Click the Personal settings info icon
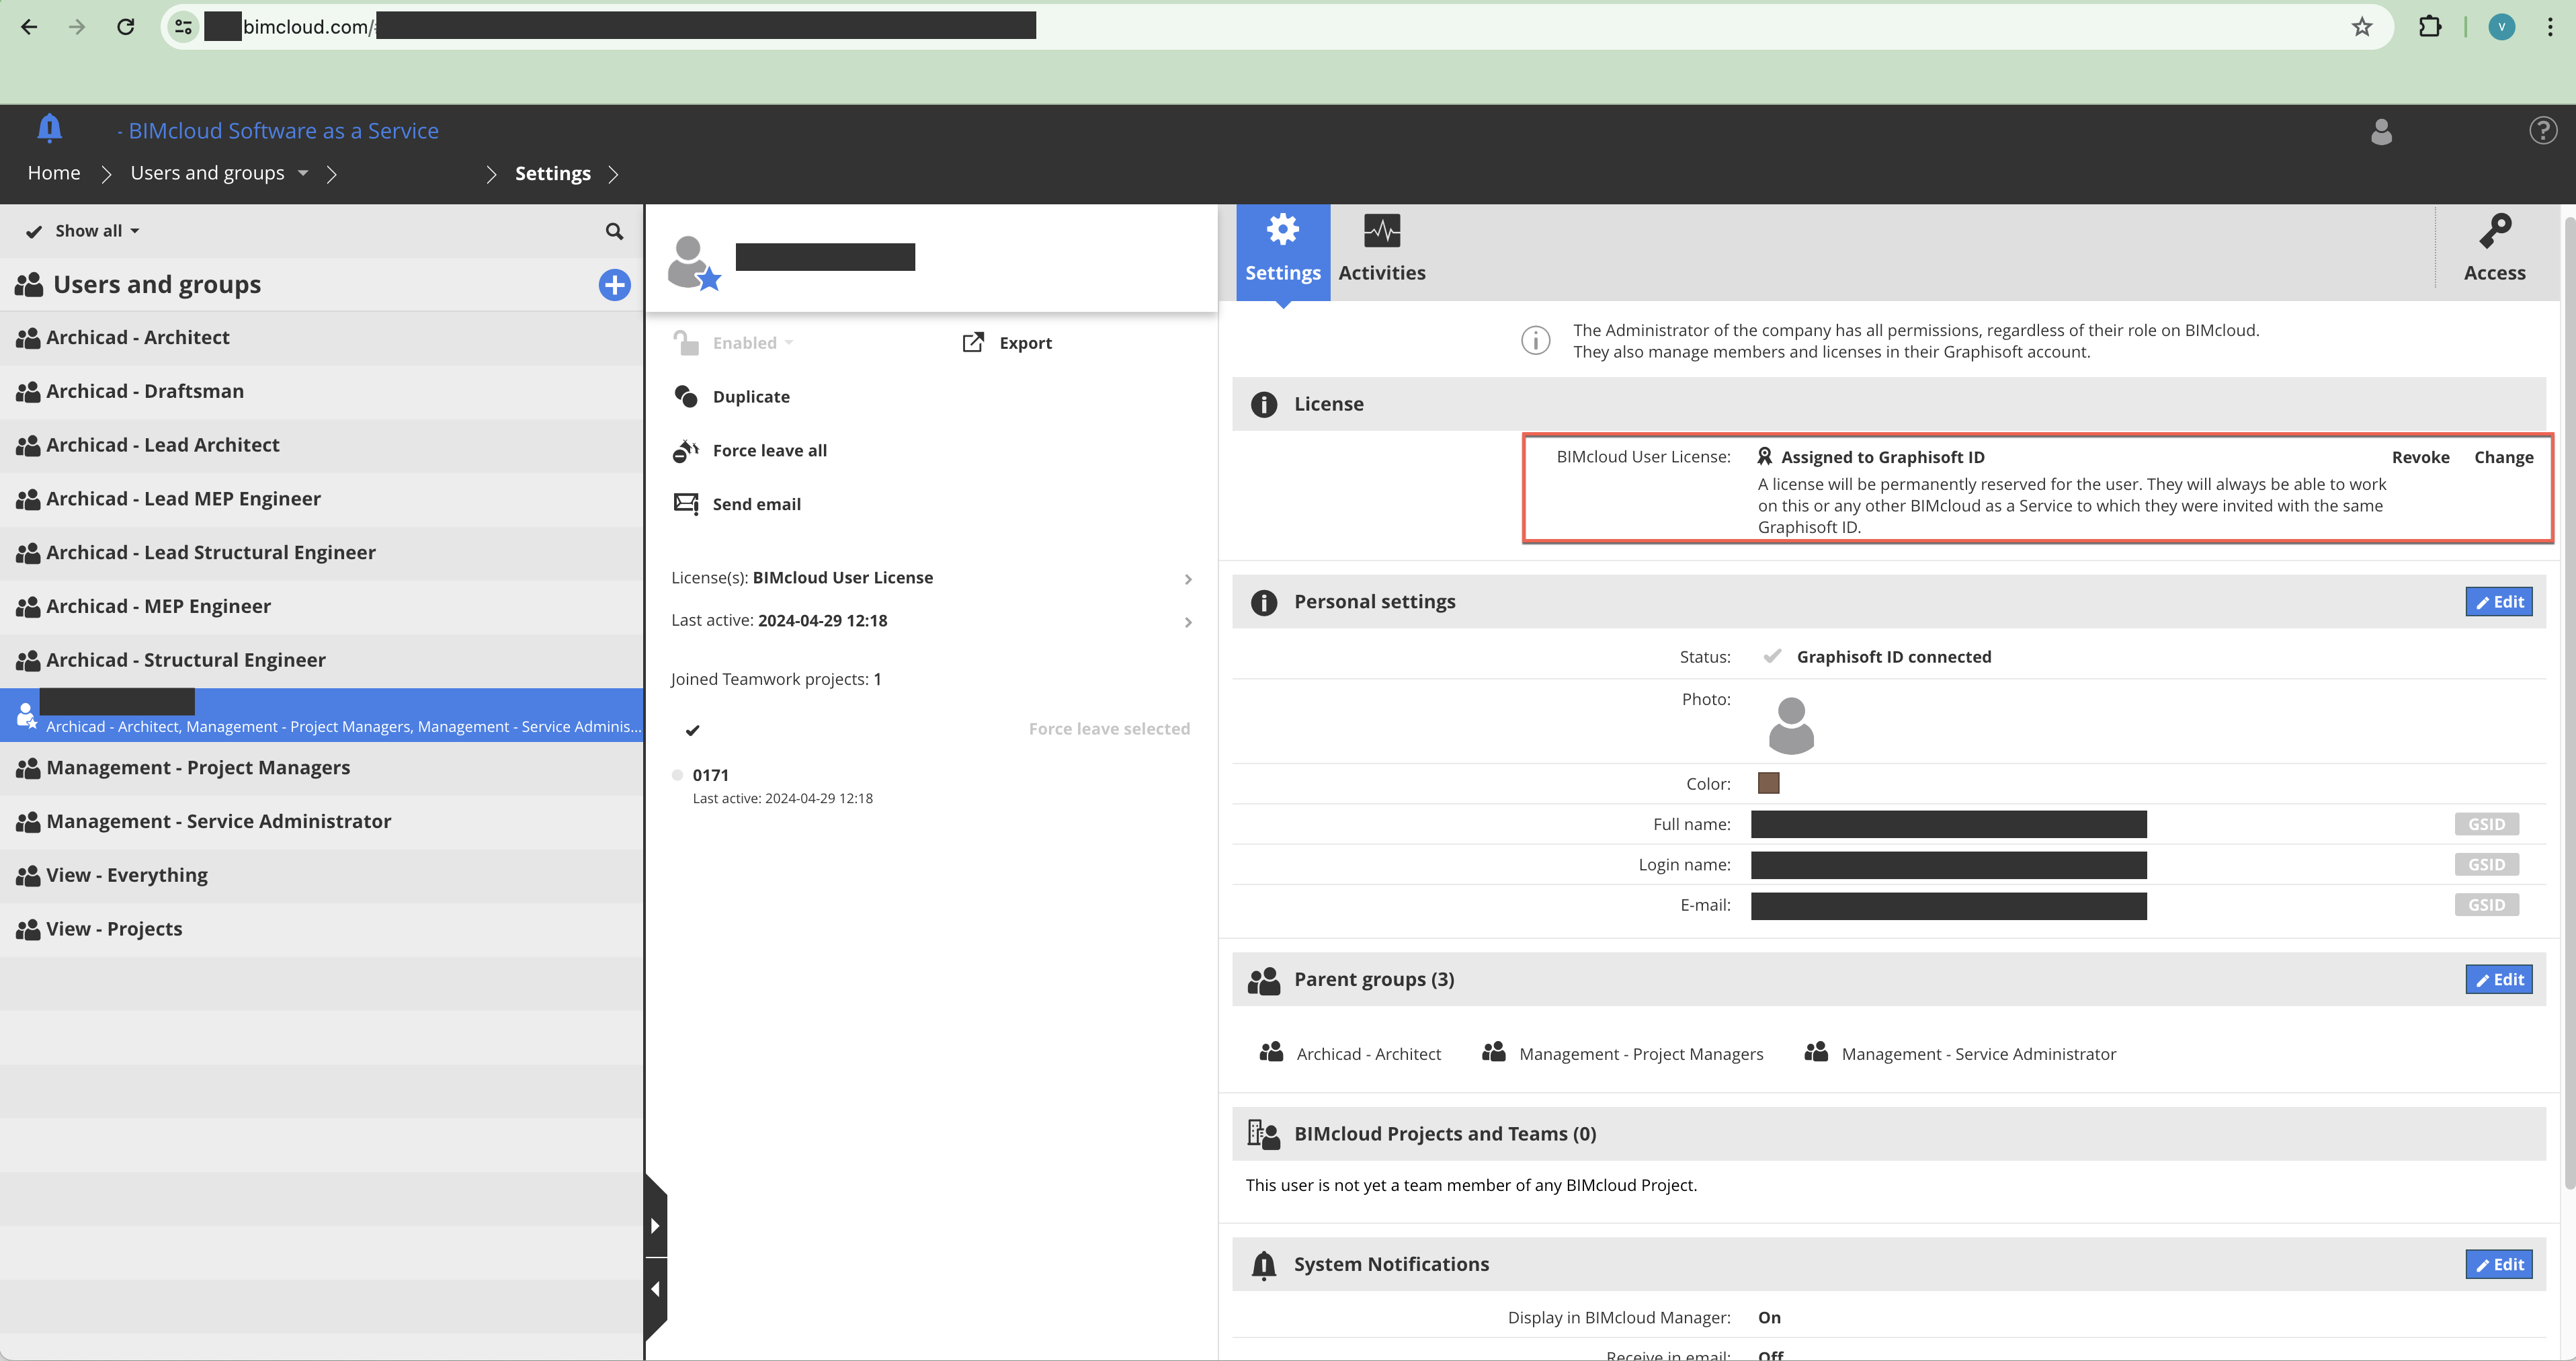Image resolution: width=2576 pixels, height=1361 pixels. pos(1264,602)
